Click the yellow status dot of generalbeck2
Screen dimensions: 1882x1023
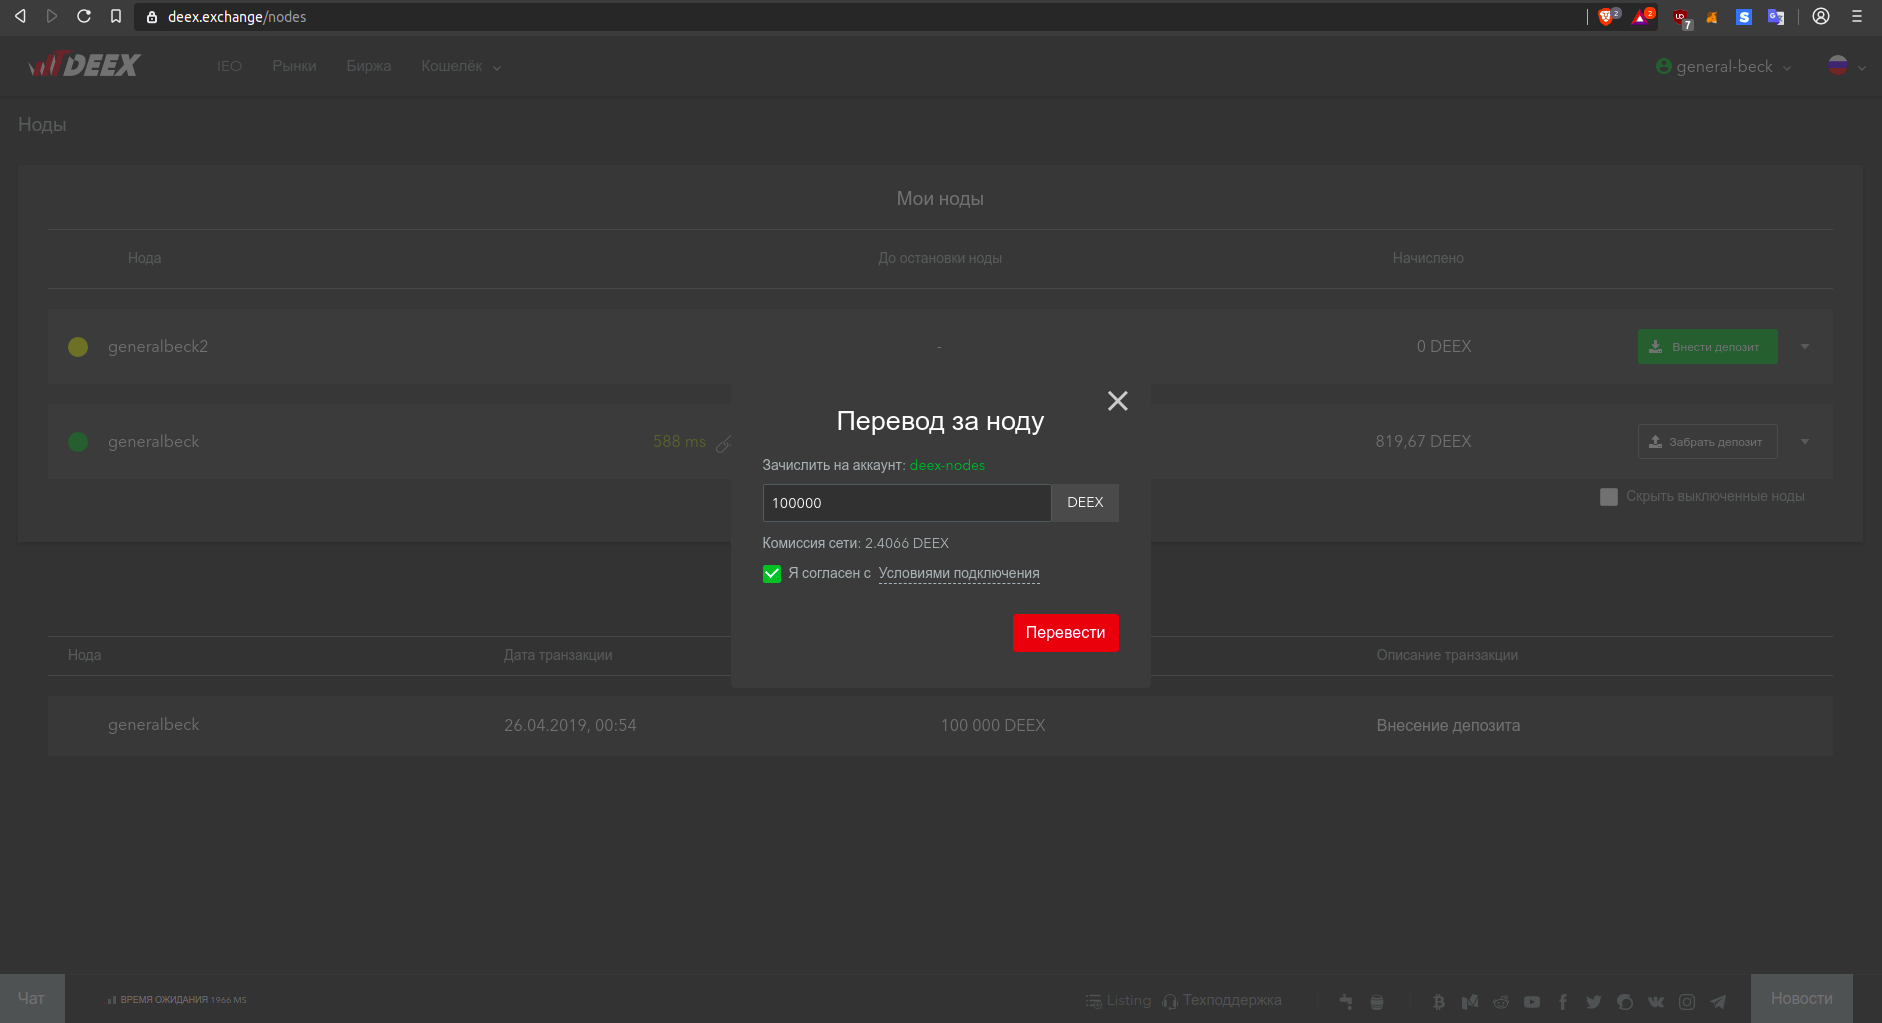click(x=78, y=347)
